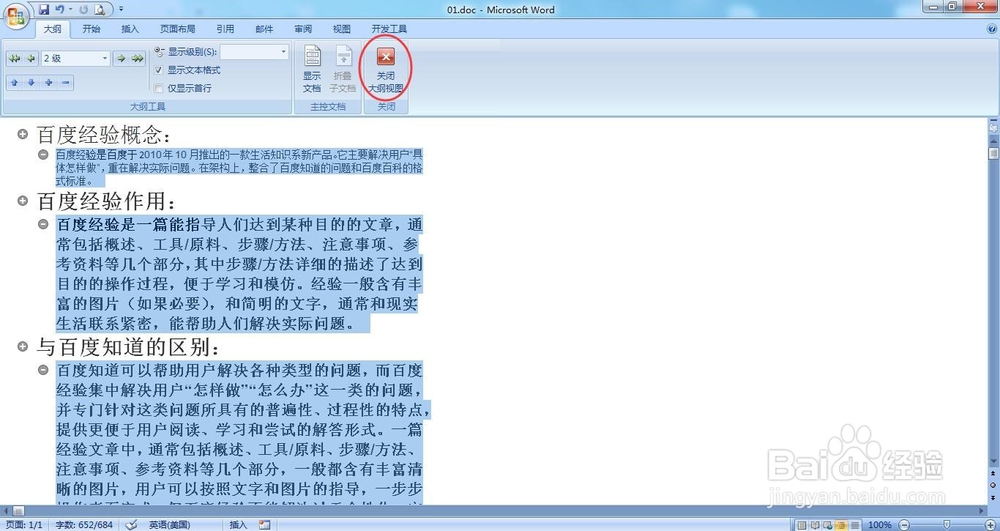The height and width of the screenshot is (531, 1000).
Task: Switch to the 邮件 ribbon tab
Action: 264,29
